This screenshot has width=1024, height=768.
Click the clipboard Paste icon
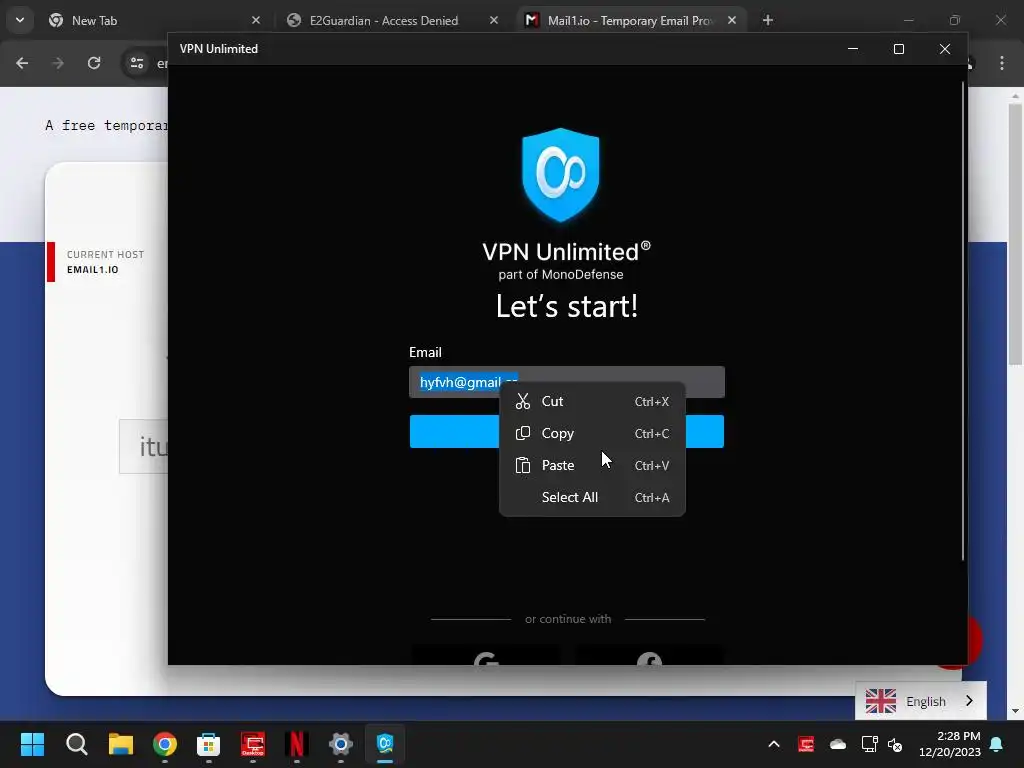[x=522, y=465]
